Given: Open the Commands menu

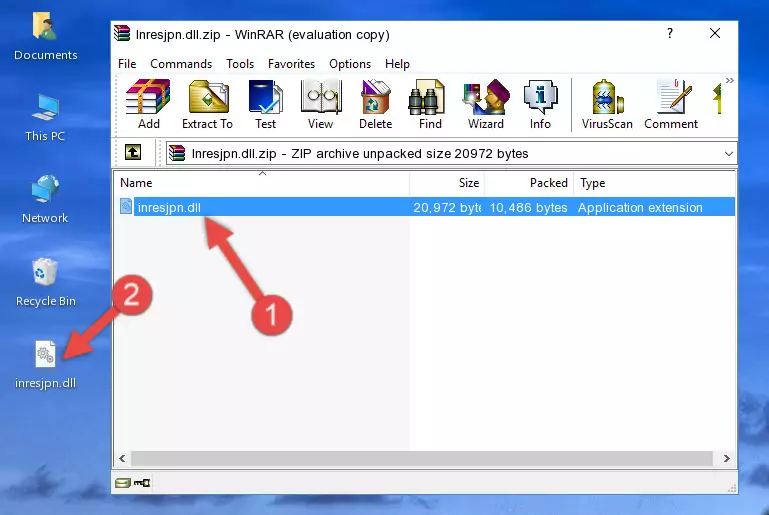Looking at the screenshot, I should tap(181, 64).
